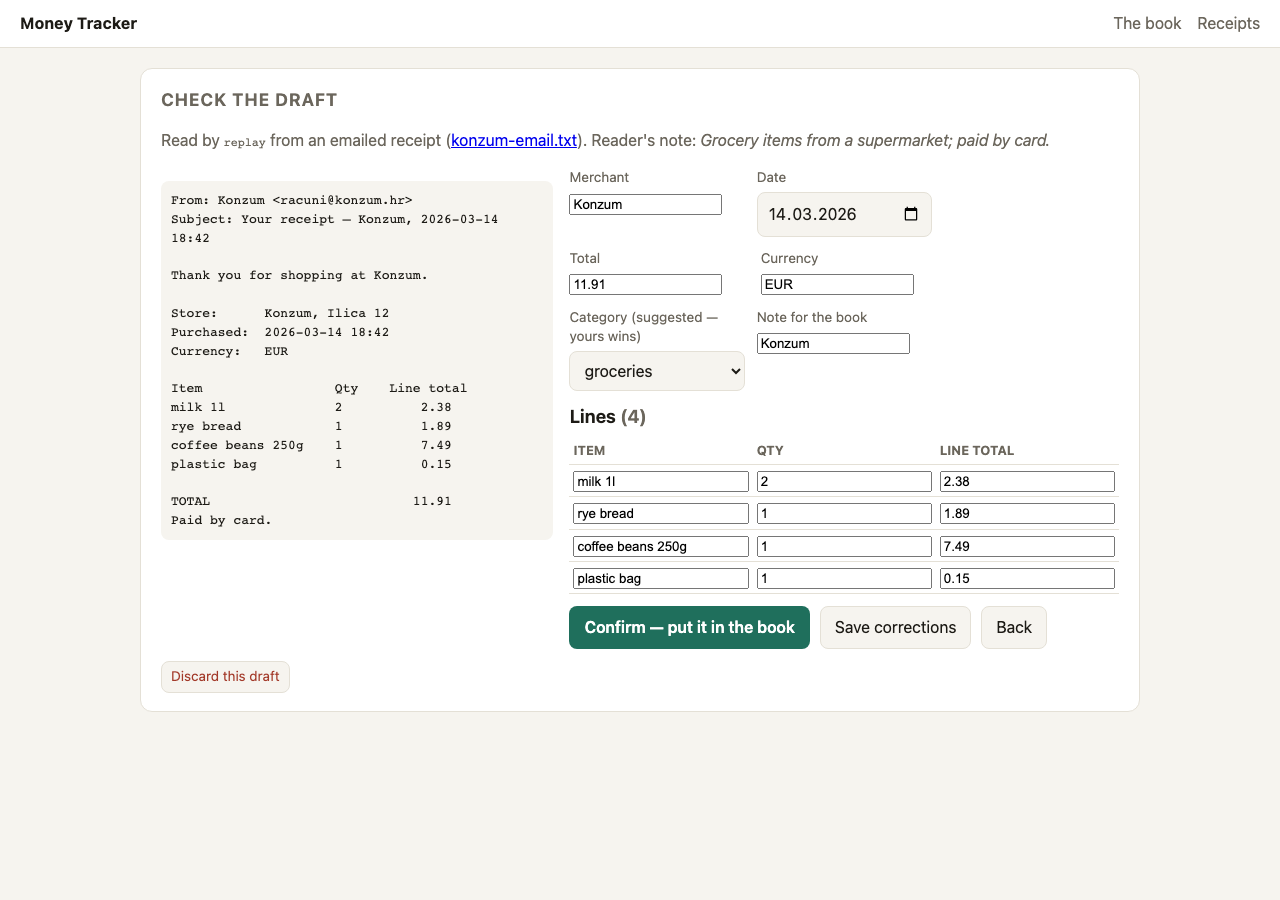Click the Thank you for shopping line
The width and height of the screenshot is (1280, 900).
pos(299,275)
